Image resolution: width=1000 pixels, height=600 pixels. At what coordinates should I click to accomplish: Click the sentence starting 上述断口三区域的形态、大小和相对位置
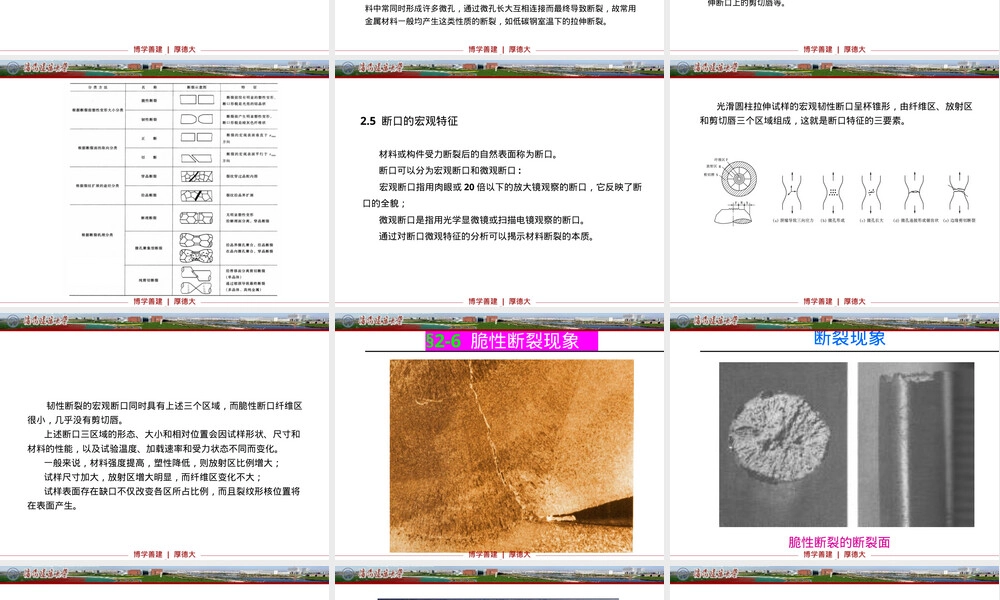[163, 441]
